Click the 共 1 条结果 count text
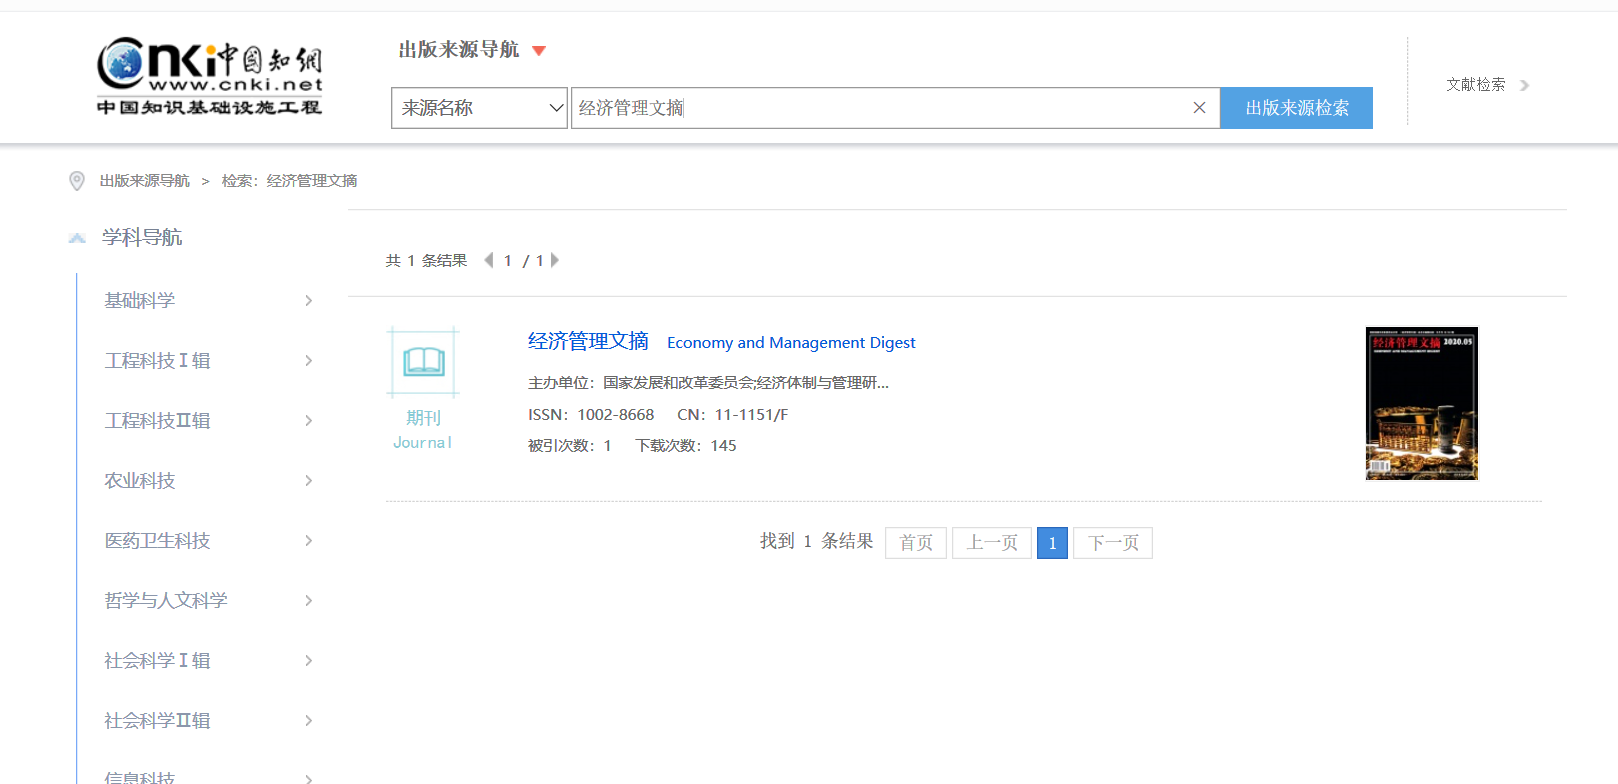This screenshot has width=1618, height=784. pos(427,261)
